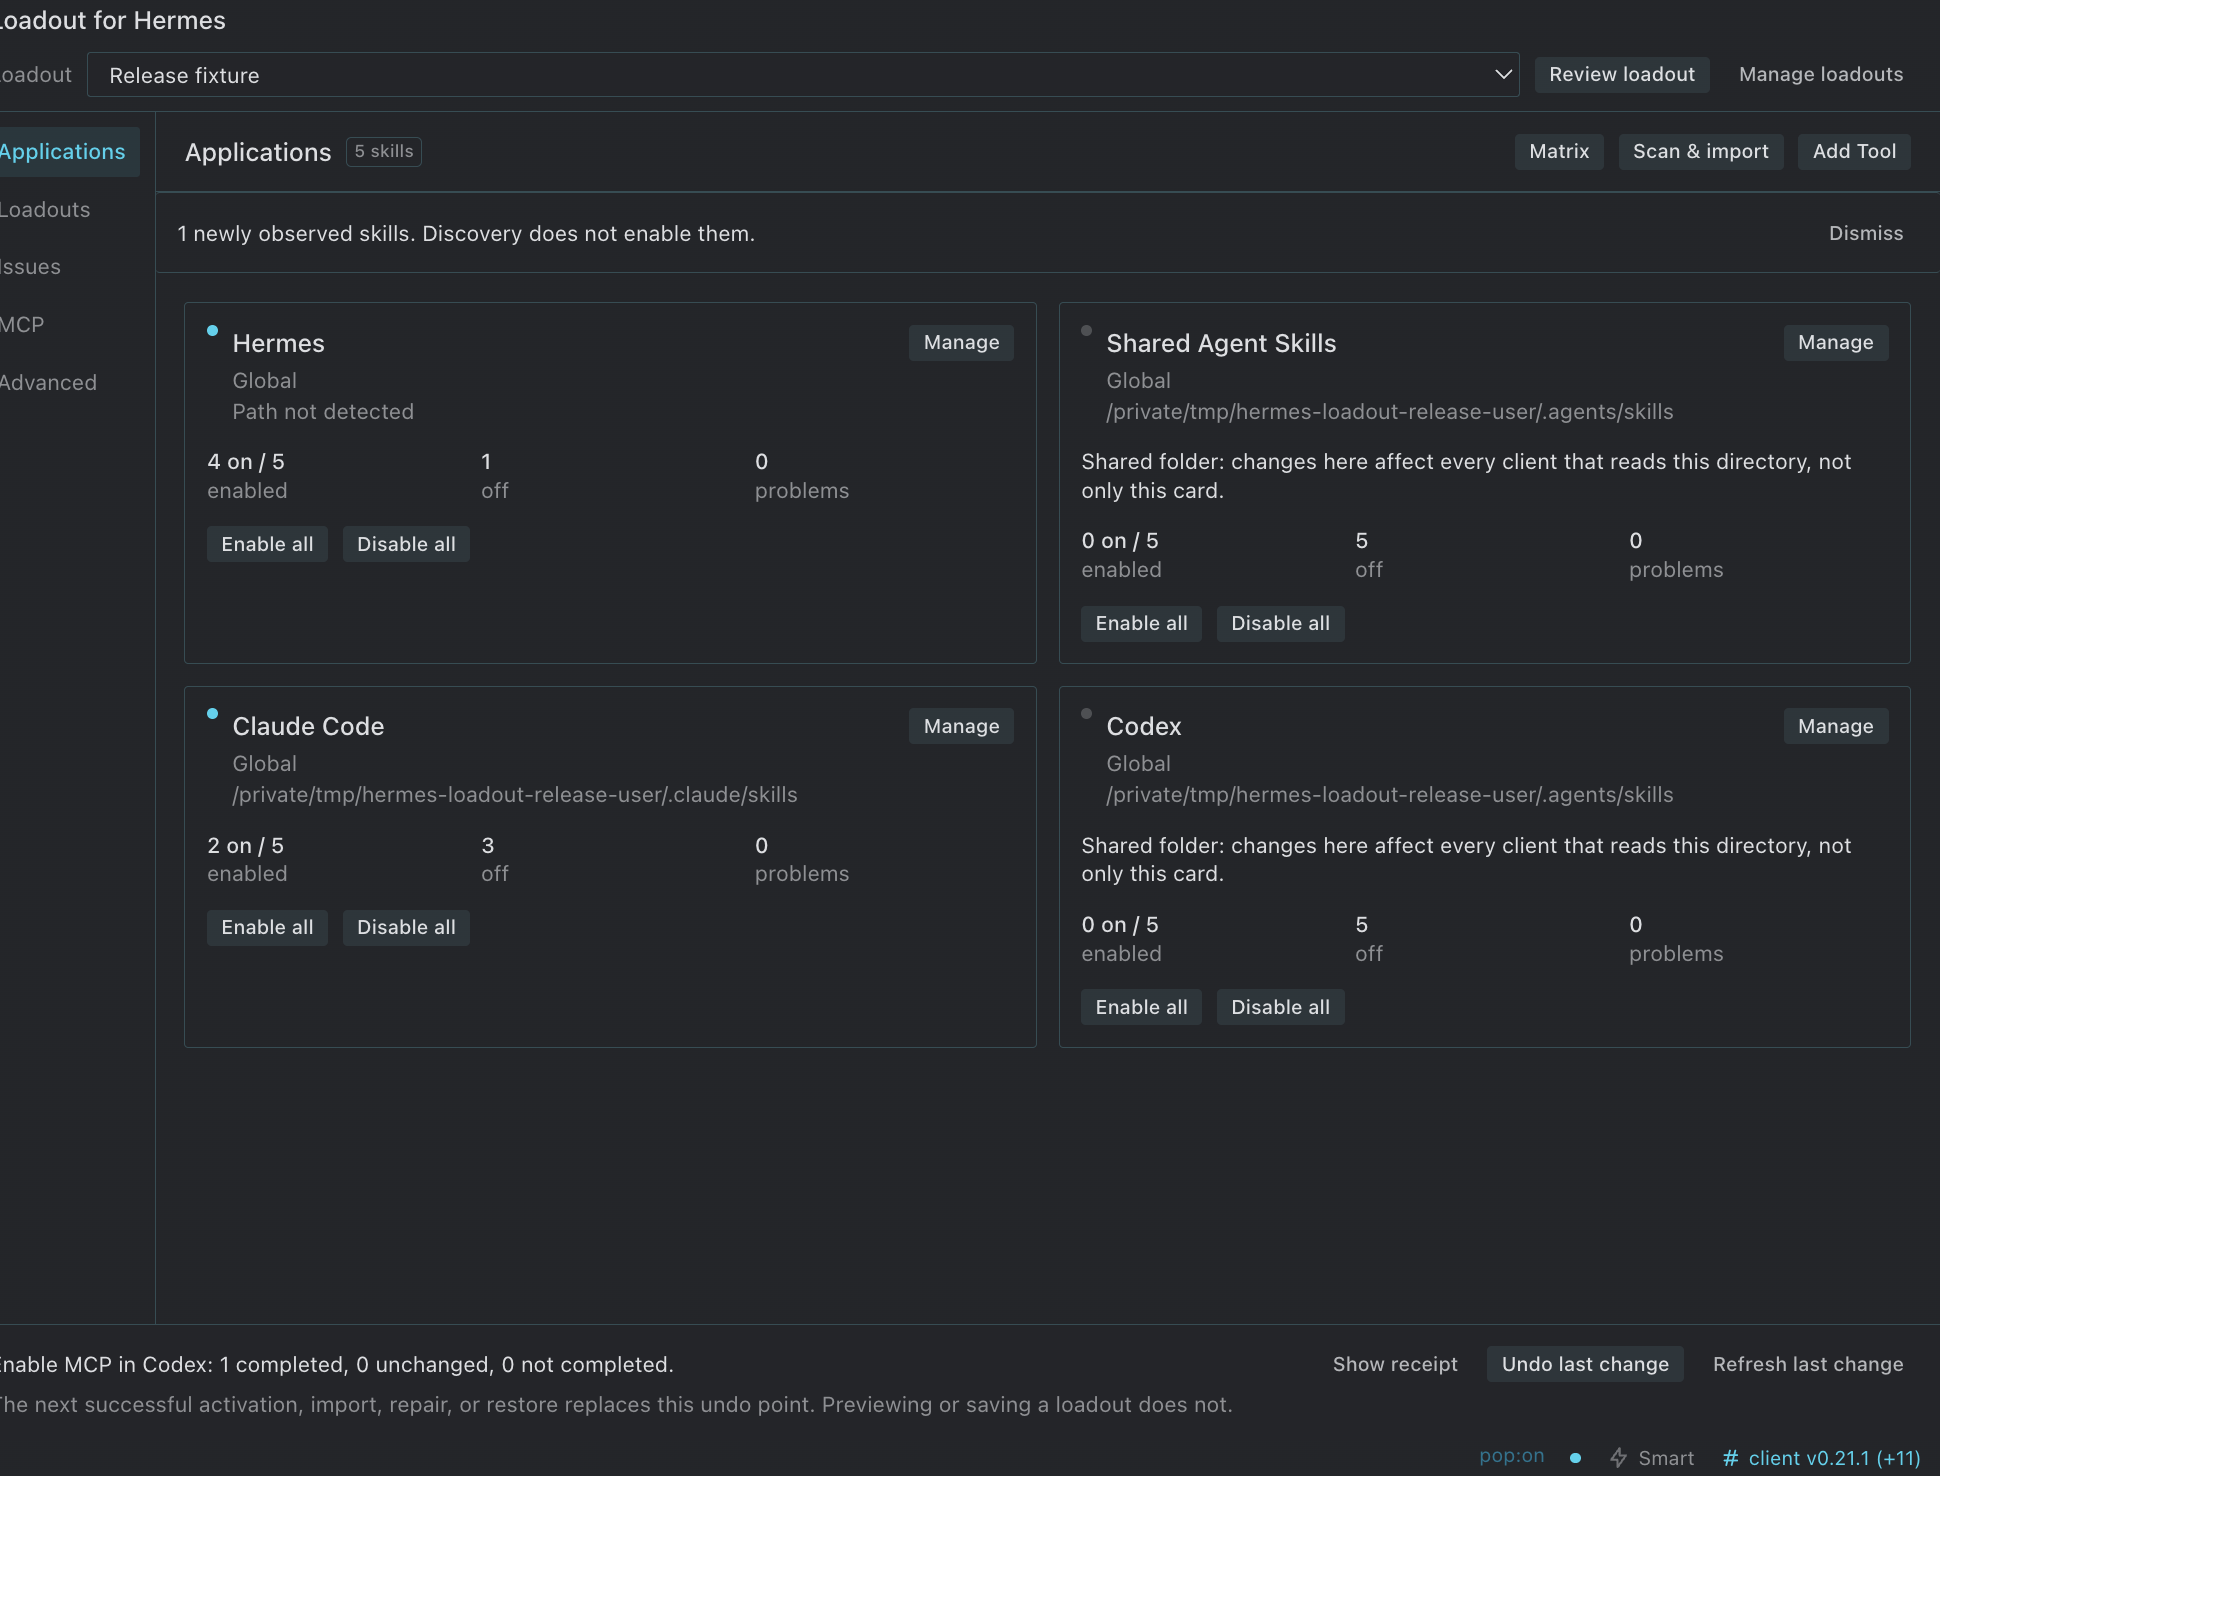Screen dimensions: 2230x1612
Task: Enable all skills for Codex
Action: pyautogui.click(x=1141, y=1007)
